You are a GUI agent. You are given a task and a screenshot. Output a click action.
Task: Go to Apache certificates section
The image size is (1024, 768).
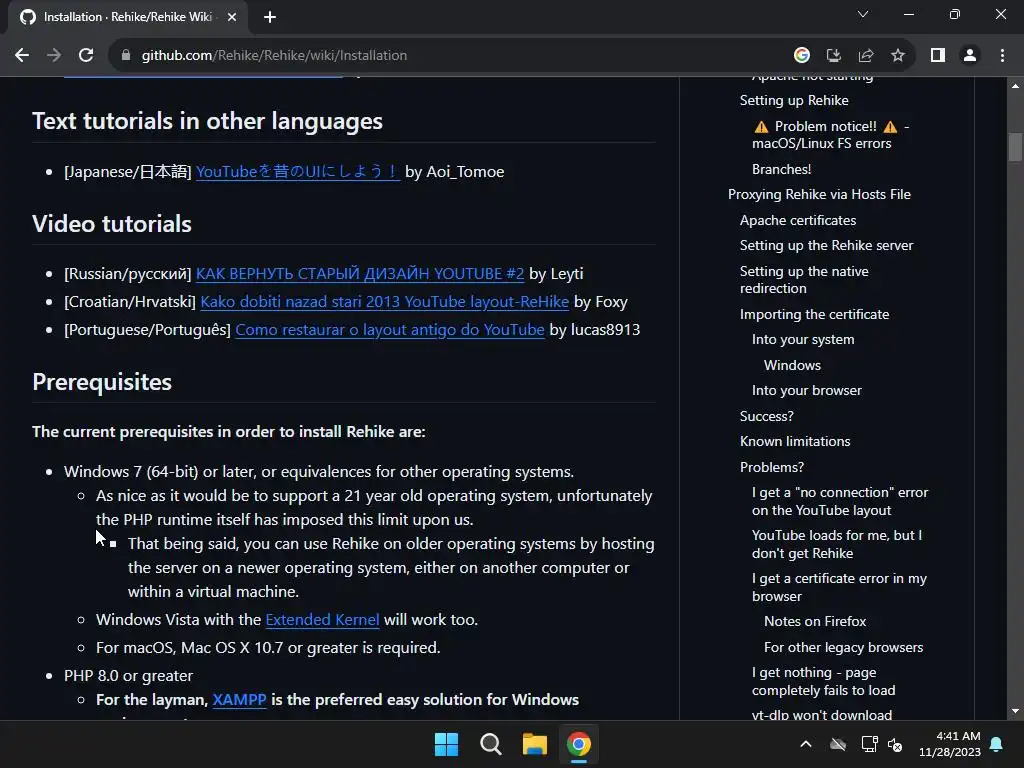coord(798,221)
